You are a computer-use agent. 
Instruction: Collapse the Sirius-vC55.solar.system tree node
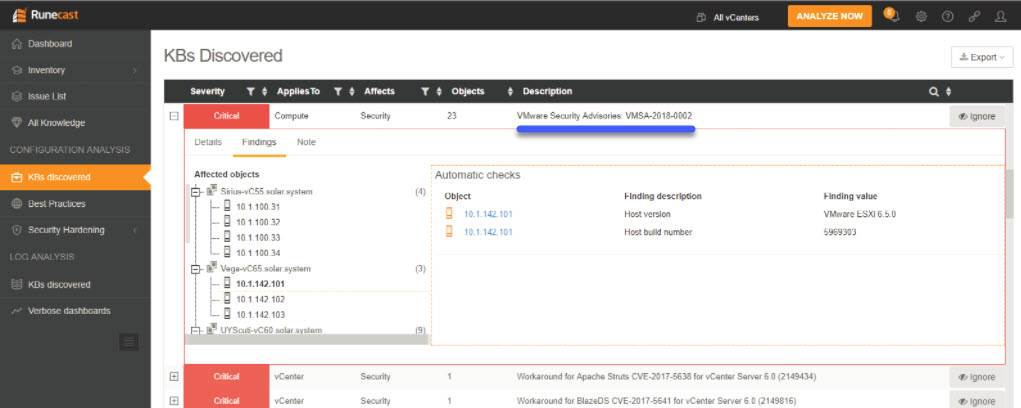(195, 191)
